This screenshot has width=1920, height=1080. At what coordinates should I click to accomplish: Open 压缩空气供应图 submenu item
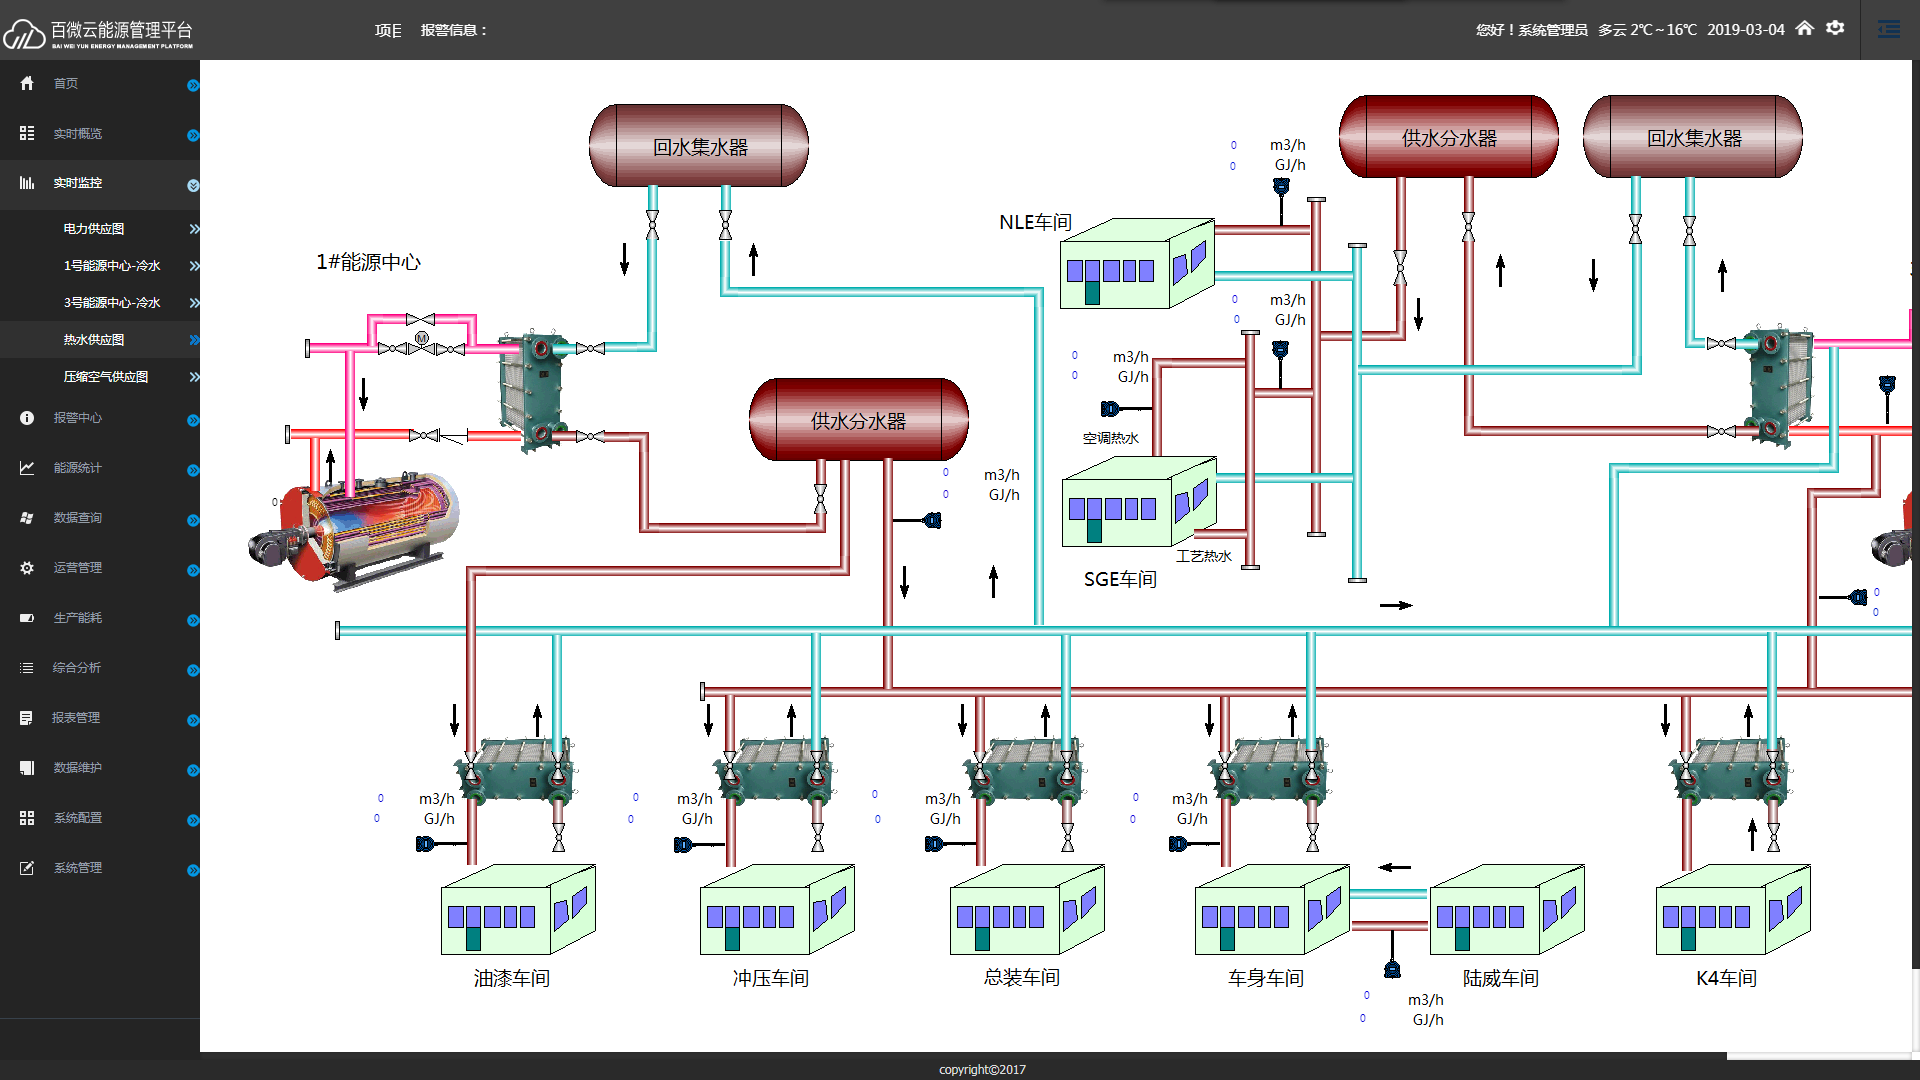coord(106,377)
